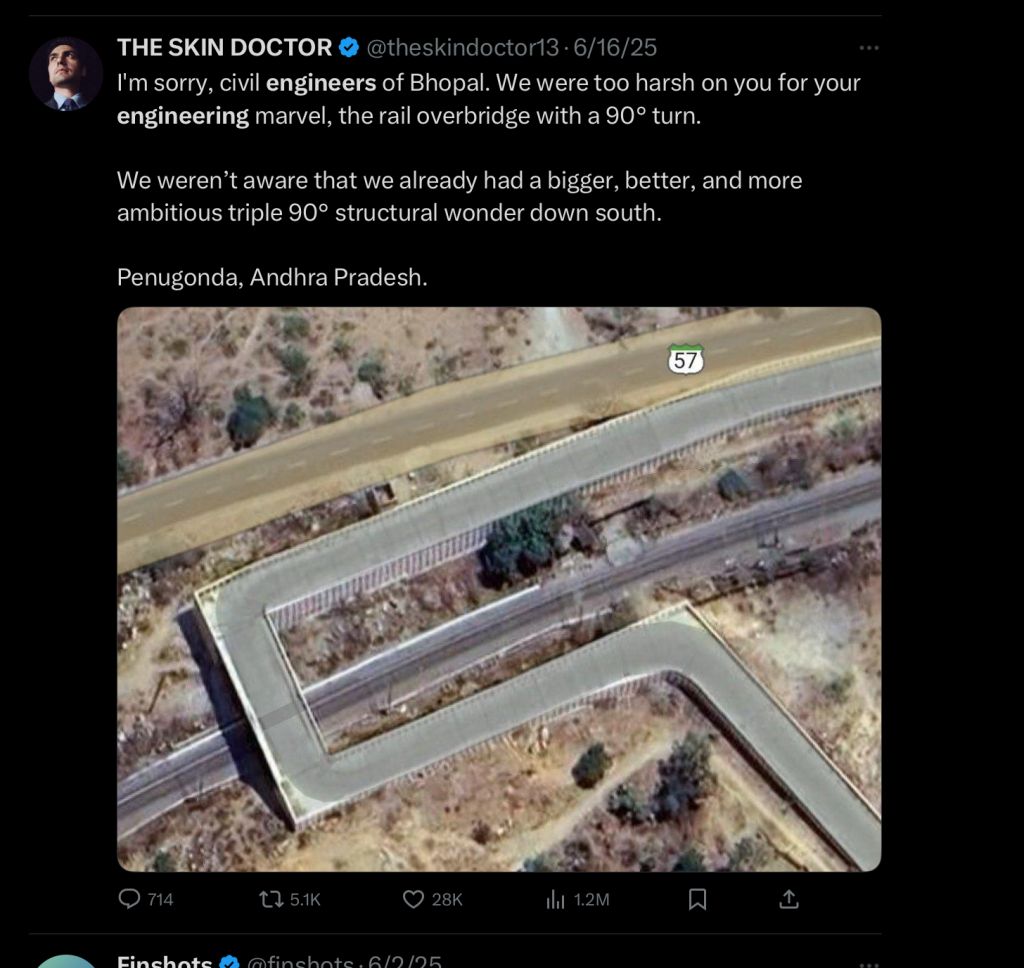Bookmark the Bhopal bridge tweet
The image size is (1024, 968).
pyautogui.click(x=698, y=899)
